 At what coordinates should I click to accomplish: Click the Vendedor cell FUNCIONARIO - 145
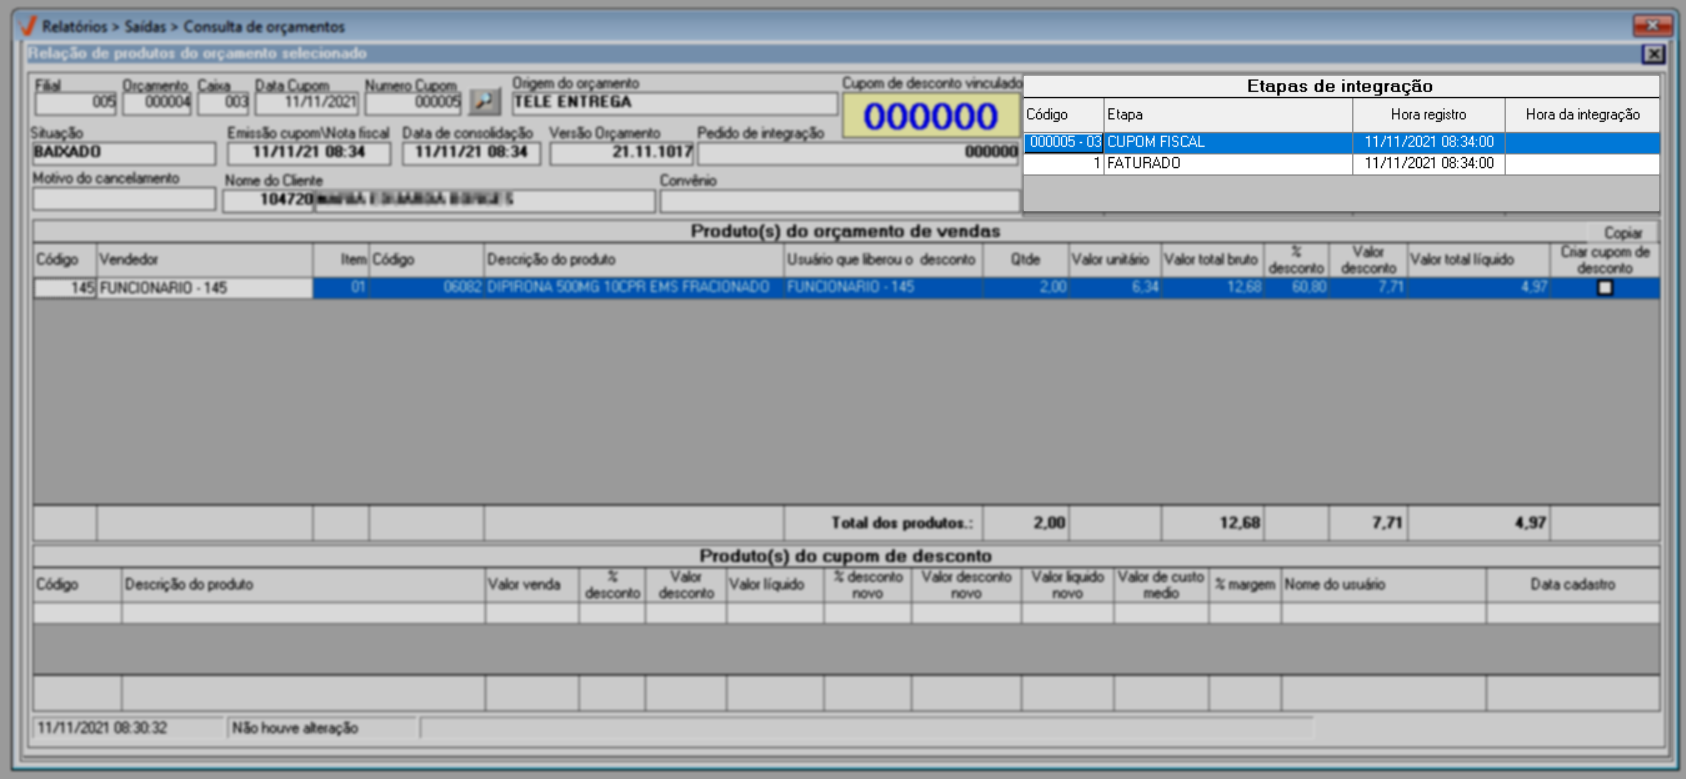(204, 288)
